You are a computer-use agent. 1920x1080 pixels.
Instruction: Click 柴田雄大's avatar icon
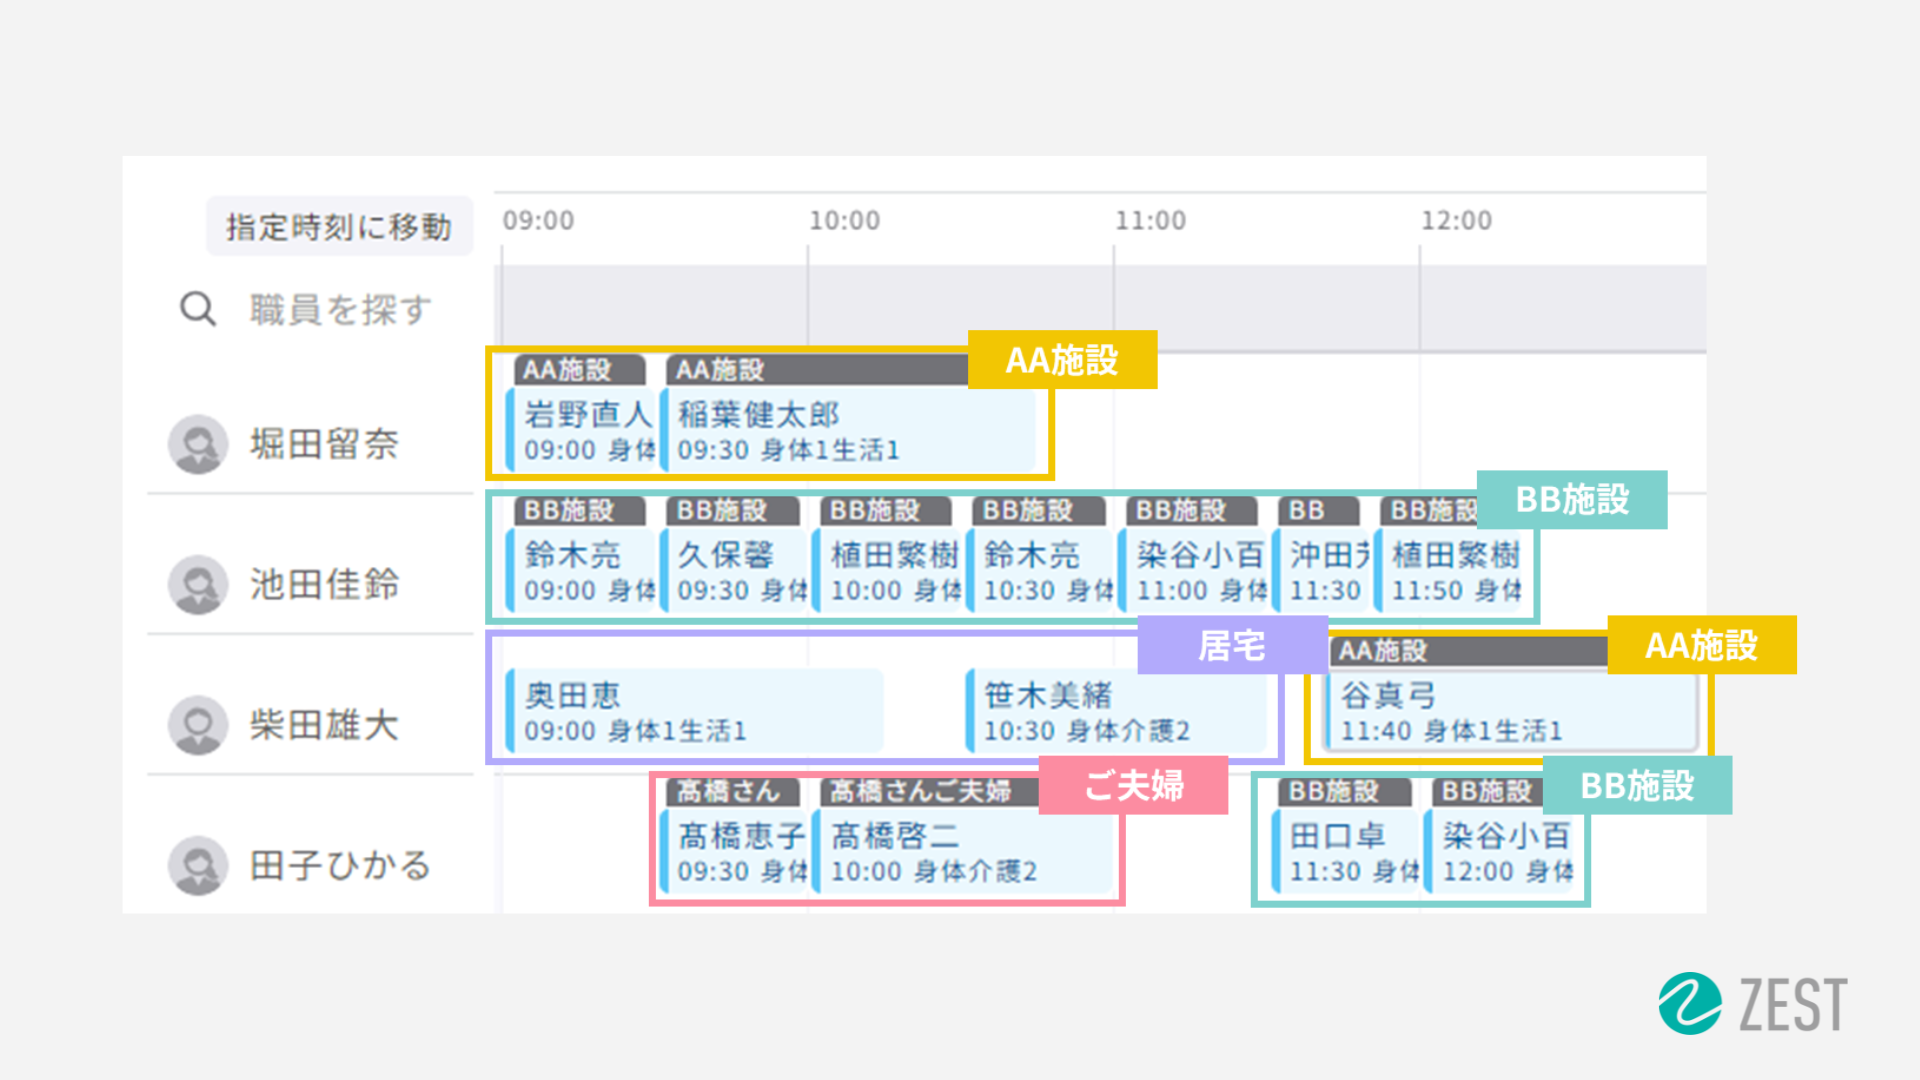coord(198,724)
